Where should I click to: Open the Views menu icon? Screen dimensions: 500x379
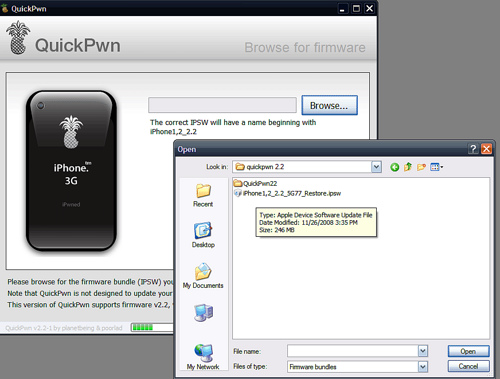436,167
